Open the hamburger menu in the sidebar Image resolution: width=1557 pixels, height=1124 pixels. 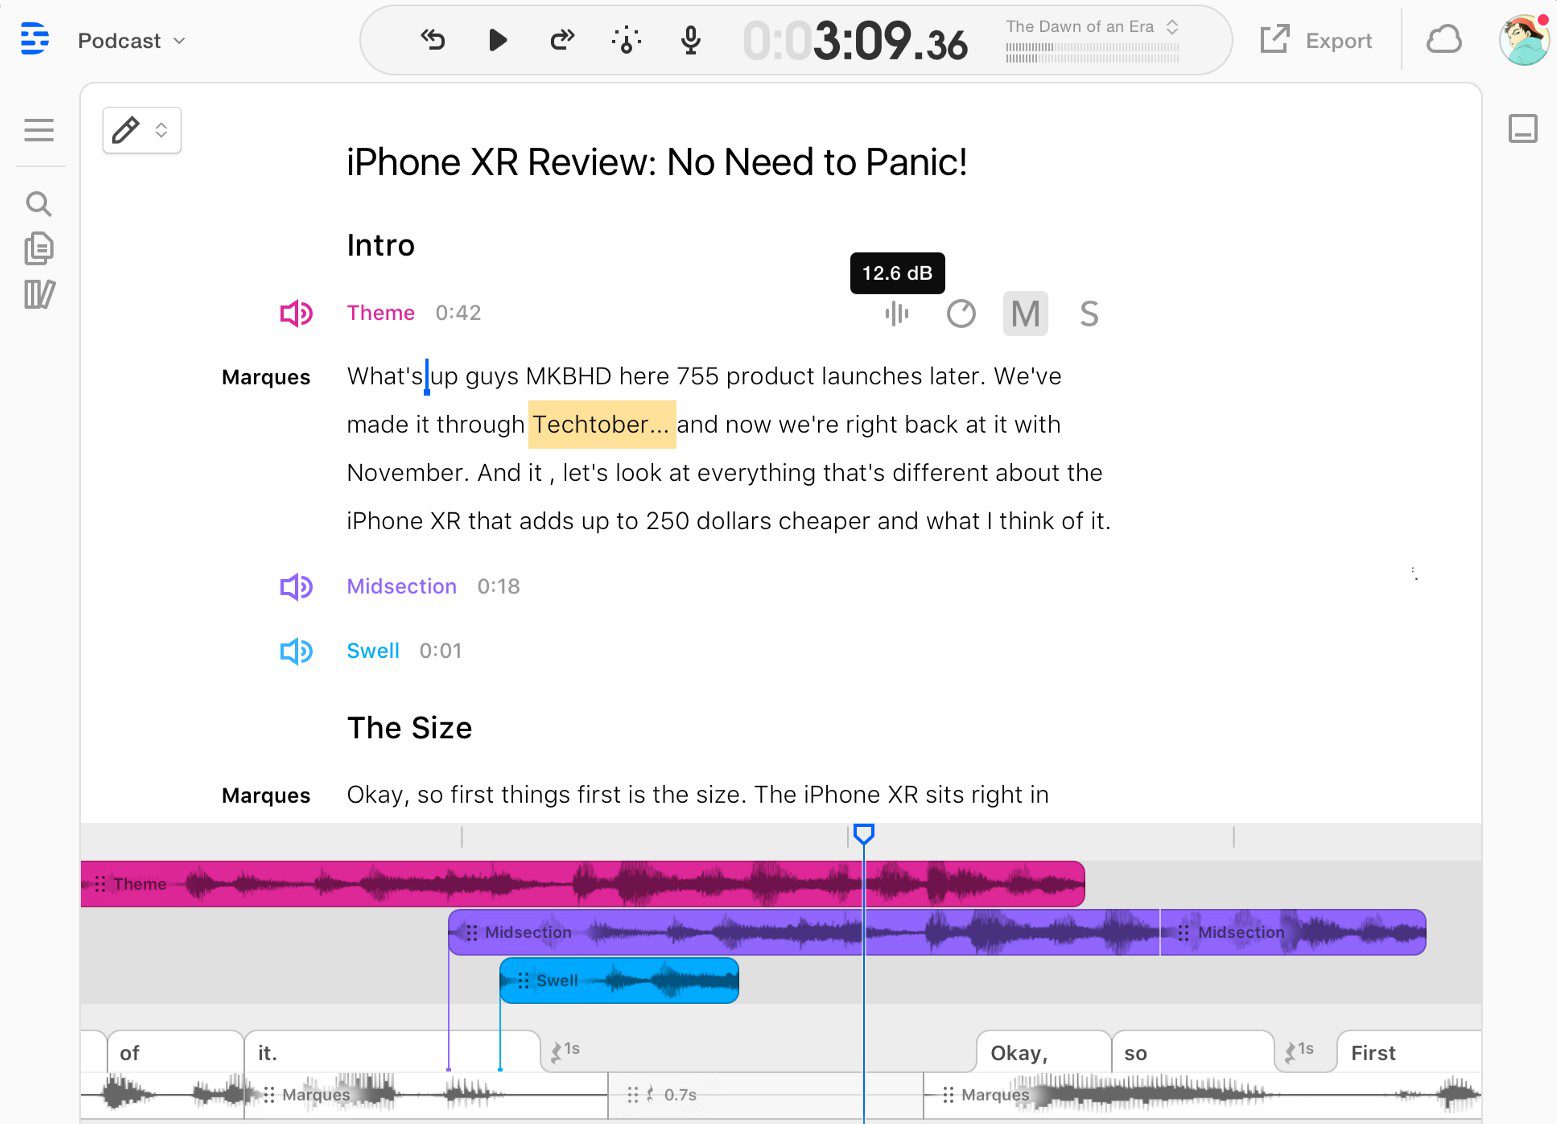pos(39,130)
